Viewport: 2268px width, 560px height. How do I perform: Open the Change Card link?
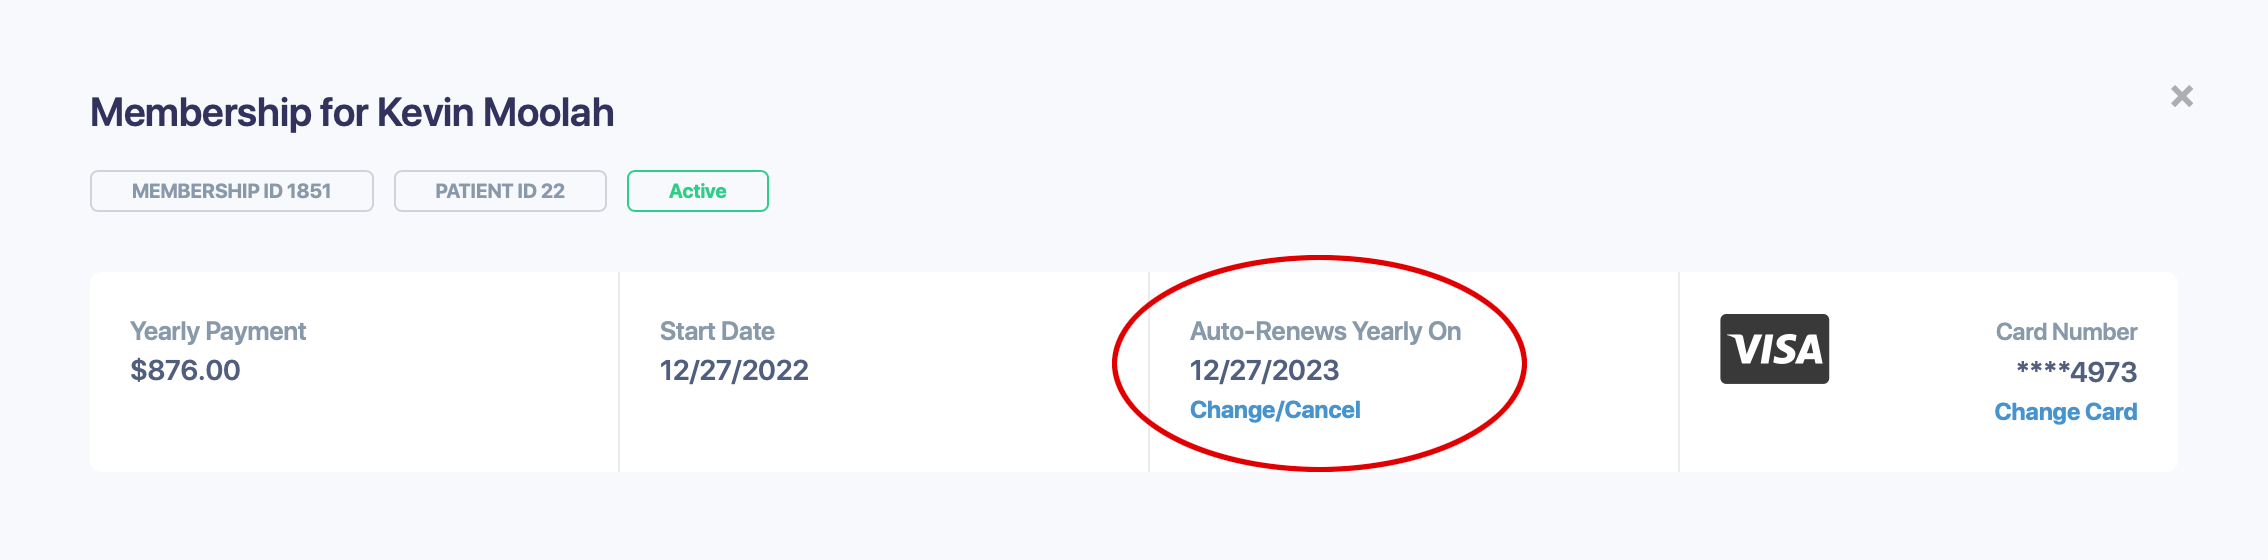pos(2065,412)
